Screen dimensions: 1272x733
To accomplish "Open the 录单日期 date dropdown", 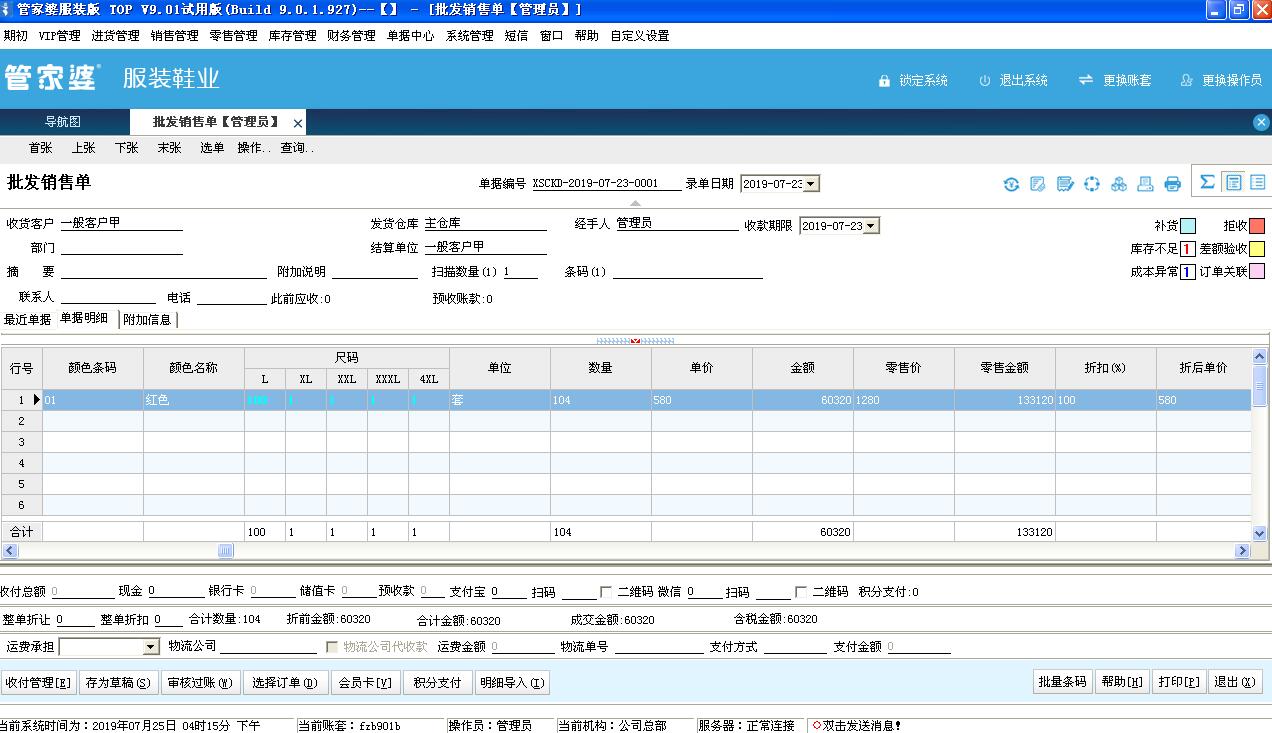I will 811,184.
